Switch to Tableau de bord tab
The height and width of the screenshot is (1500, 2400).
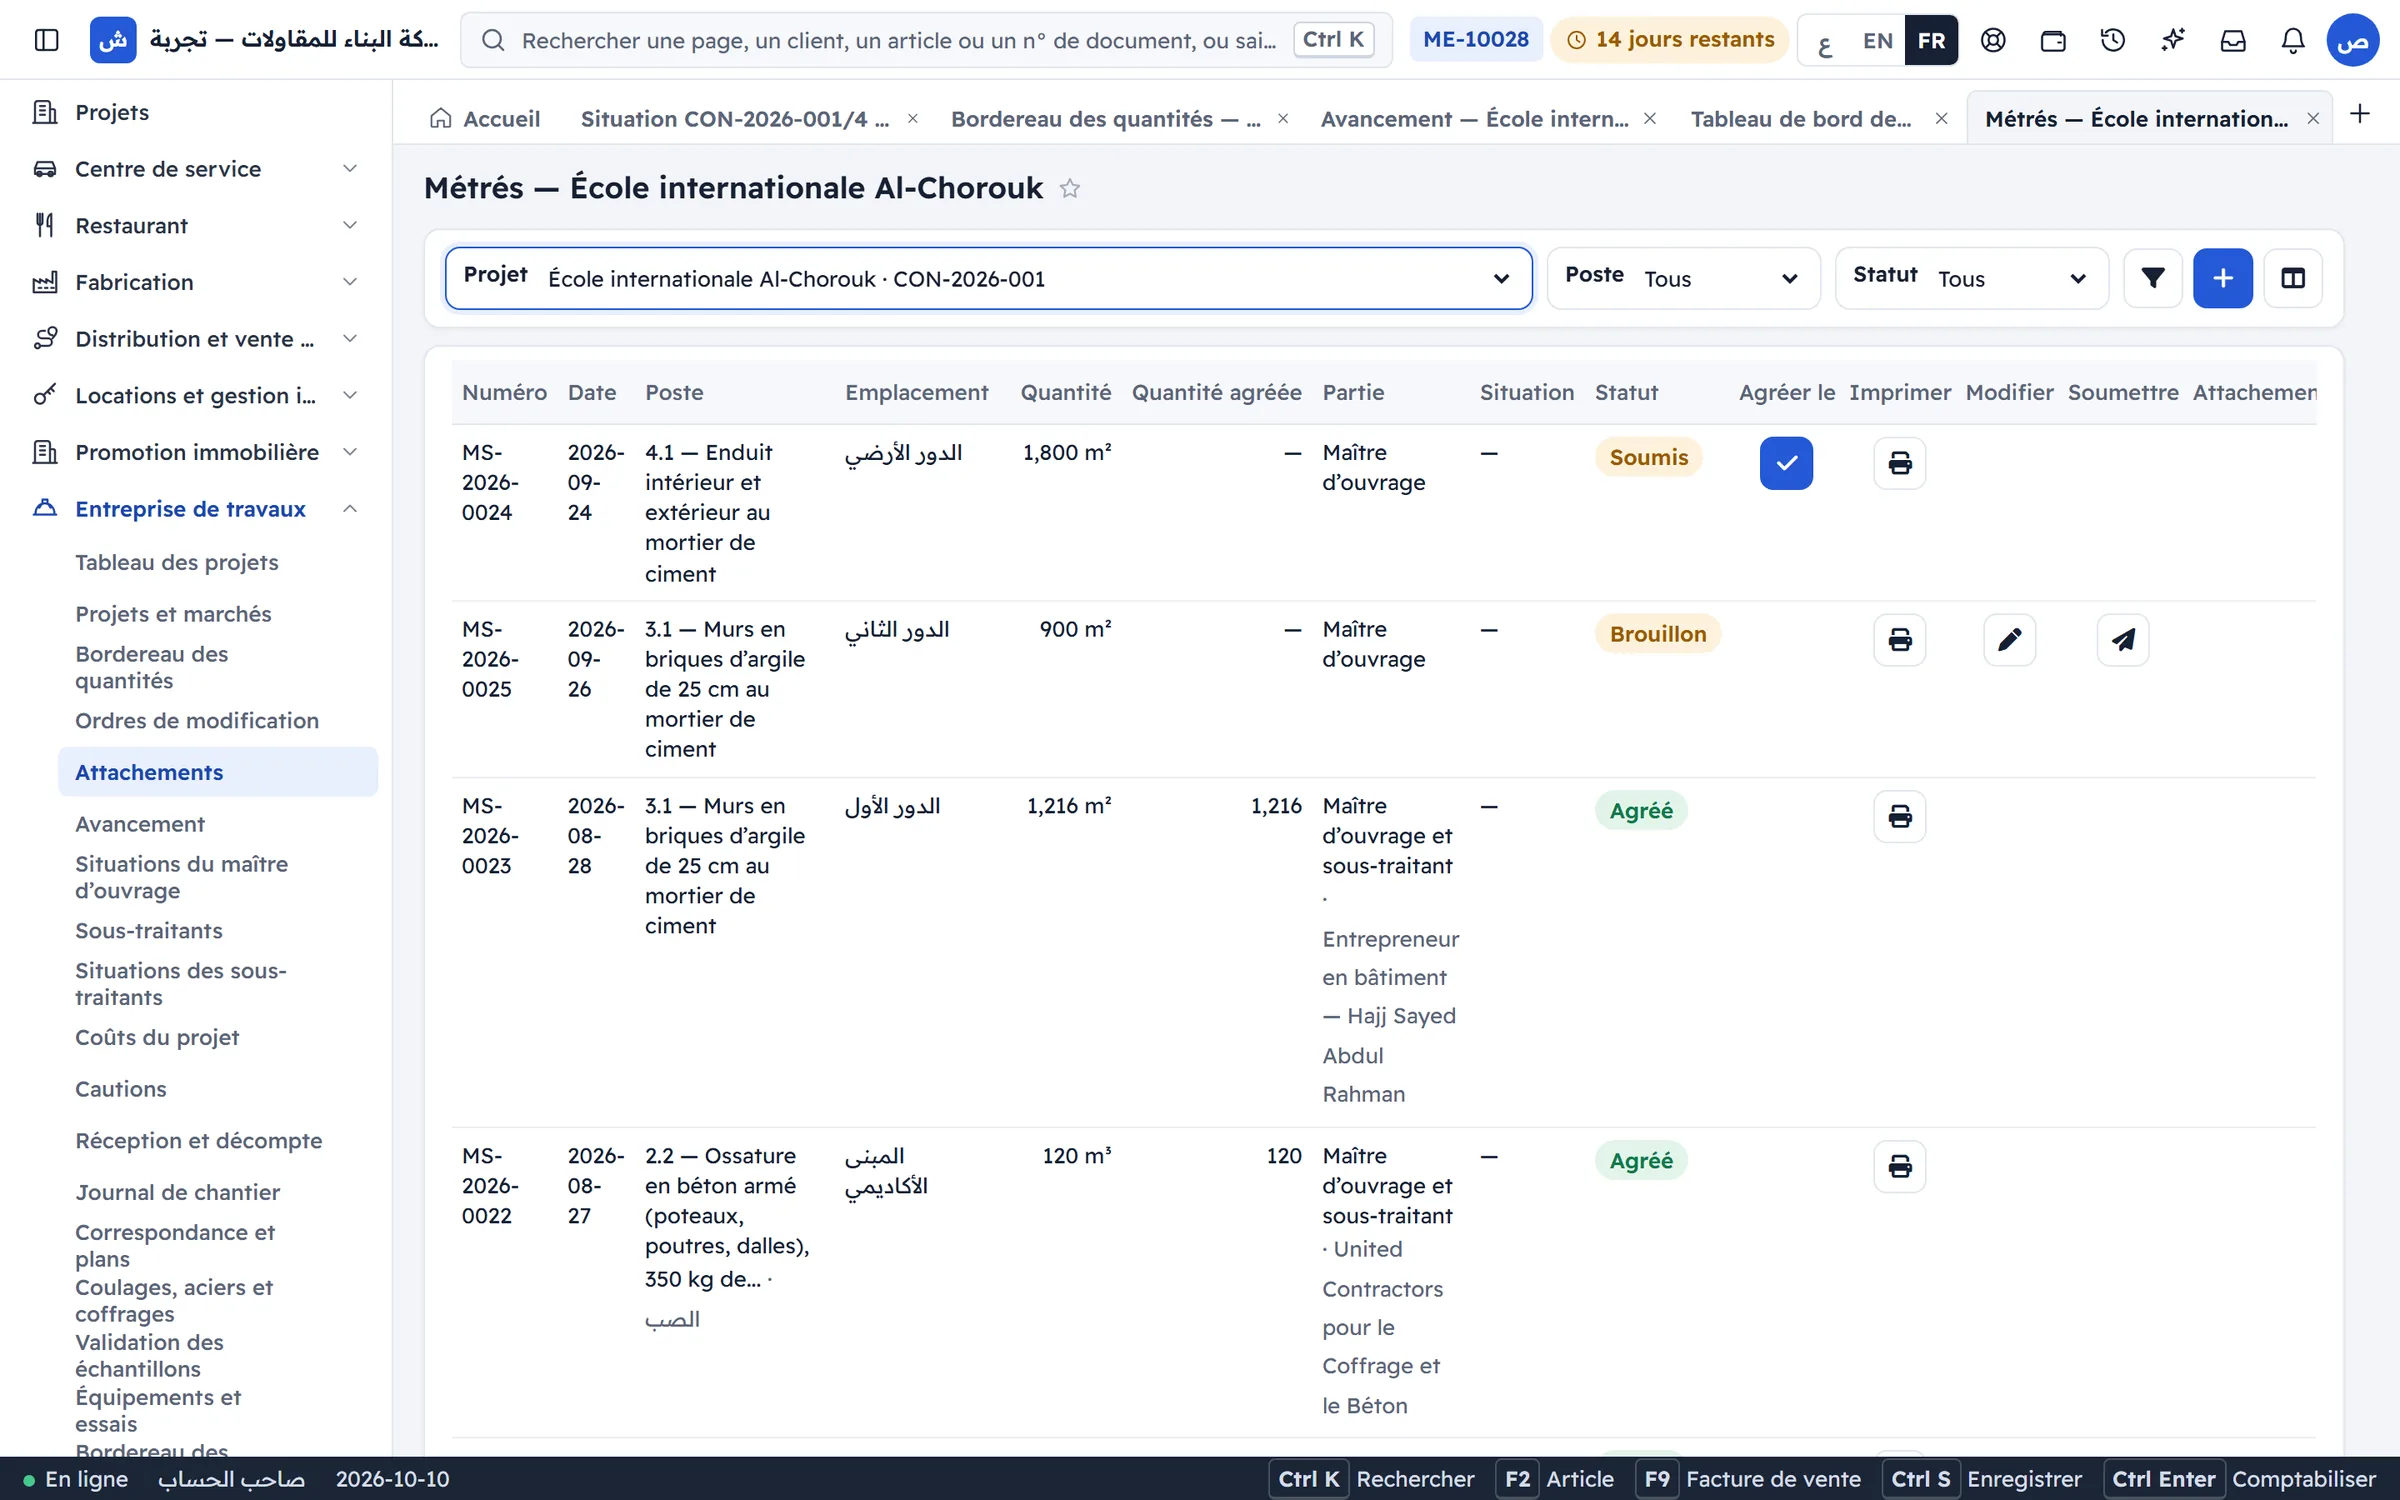click(1801, 119)
